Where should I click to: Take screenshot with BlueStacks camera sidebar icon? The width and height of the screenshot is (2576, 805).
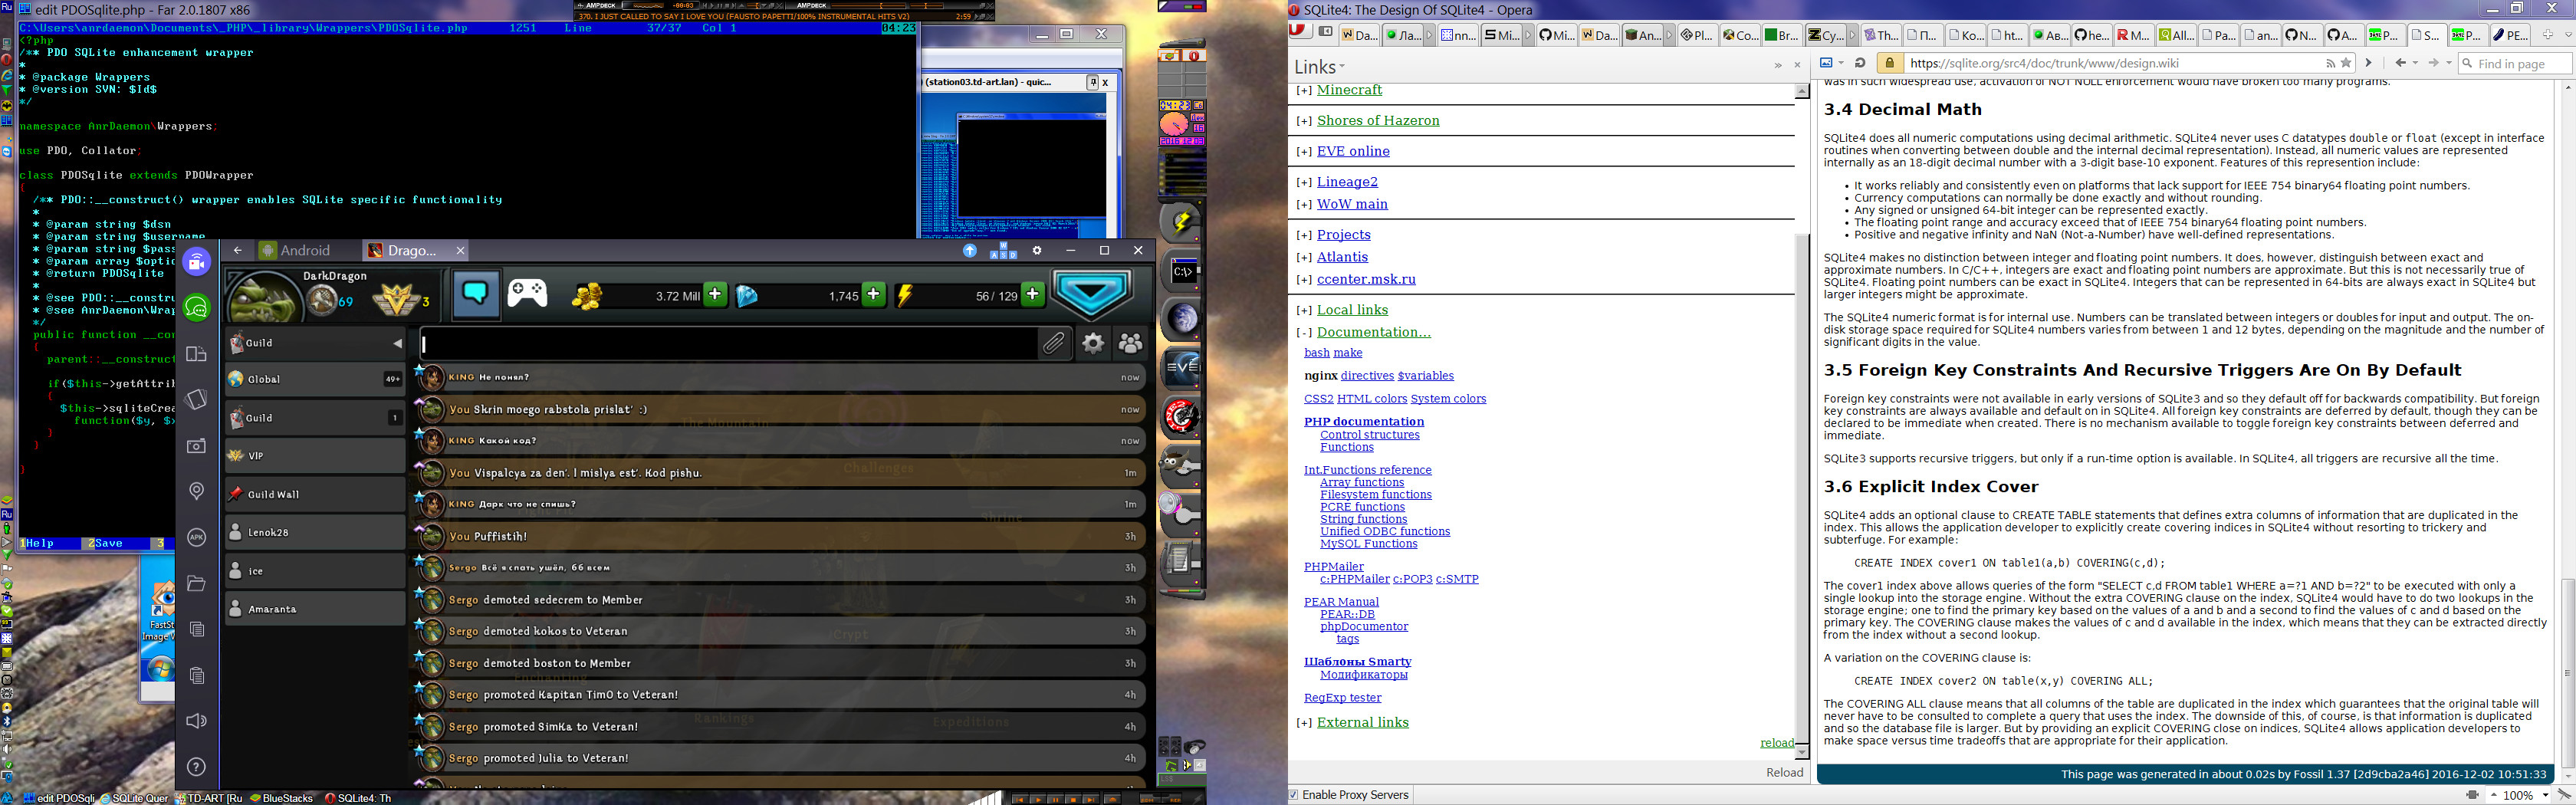coord(197,446)
